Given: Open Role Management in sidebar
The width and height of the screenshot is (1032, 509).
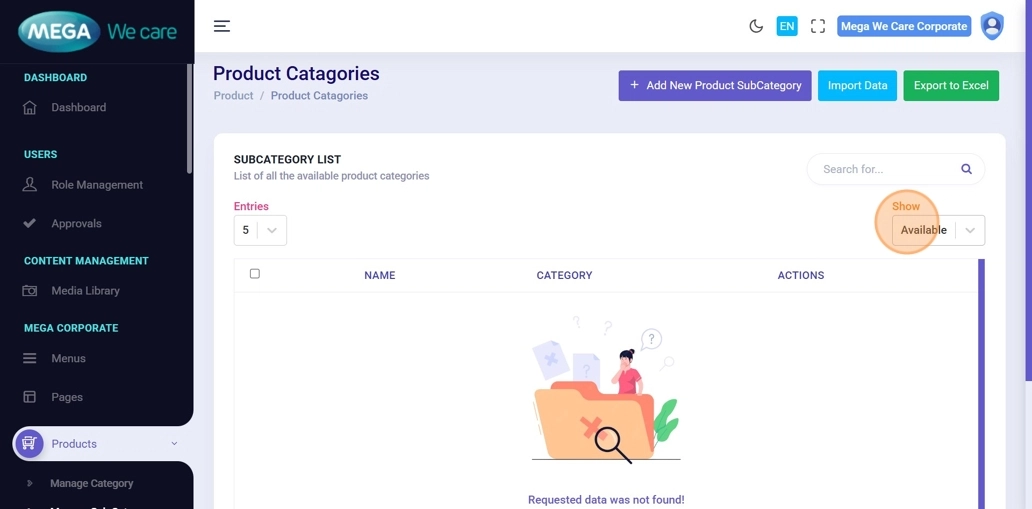Looking at the screenshot, I should pos(97,185).
